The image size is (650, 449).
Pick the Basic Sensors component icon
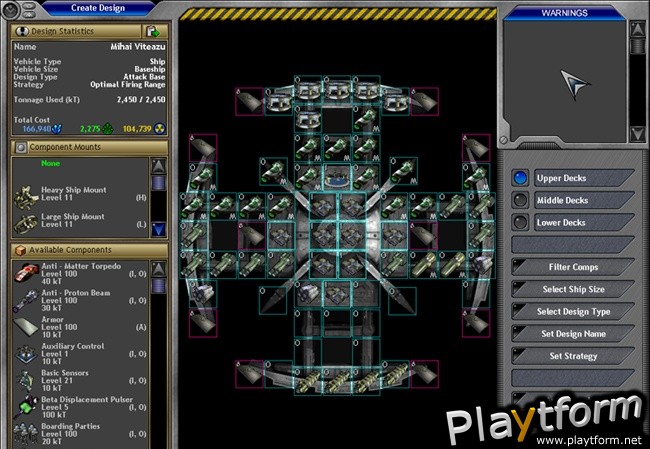pos(26,381)
